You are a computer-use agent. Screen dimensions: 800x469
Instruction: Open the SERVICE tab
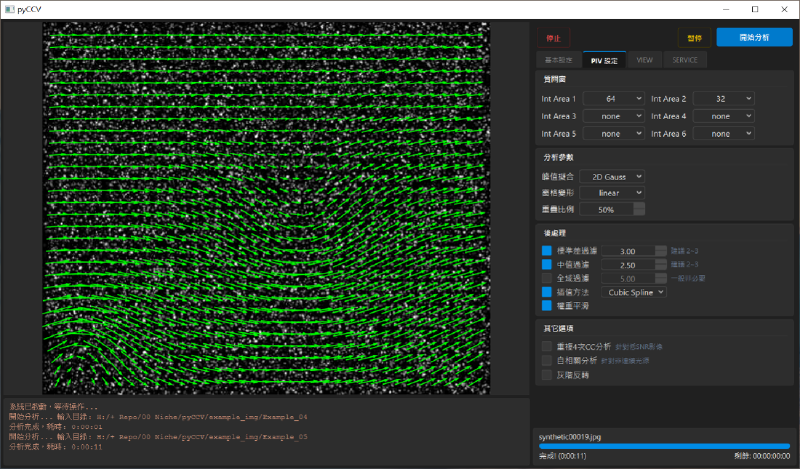click(x=685, y=60)
